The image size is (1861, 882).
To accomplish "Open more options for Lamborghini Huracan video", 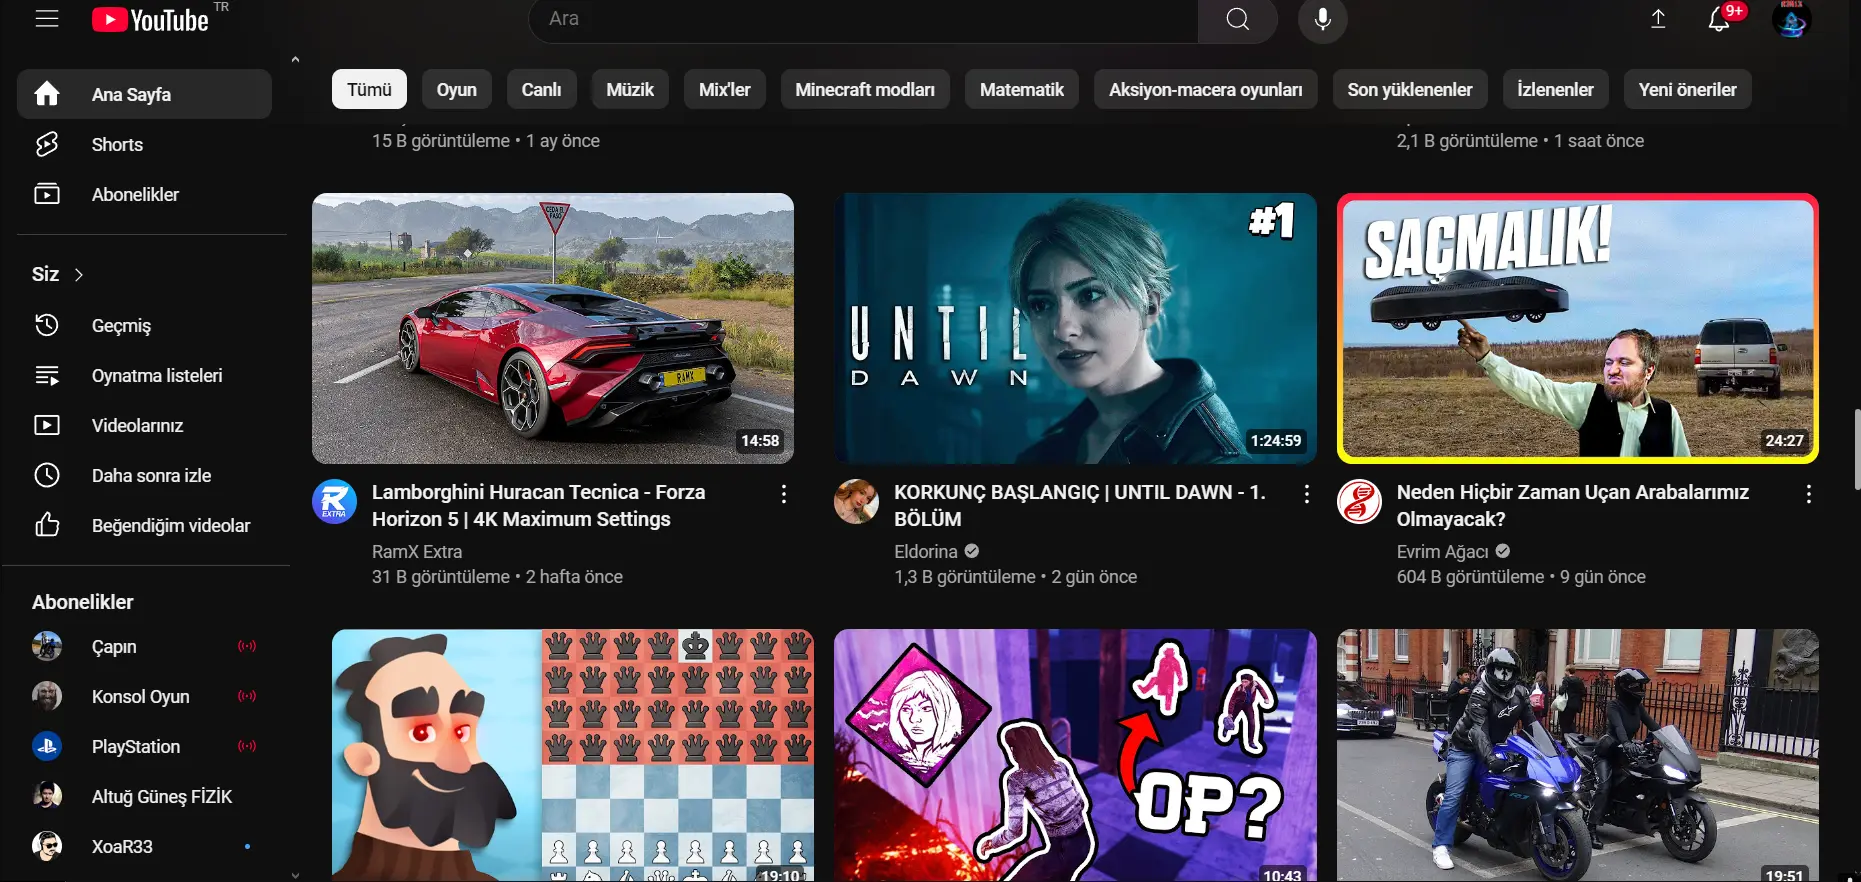I will point(784,494).
